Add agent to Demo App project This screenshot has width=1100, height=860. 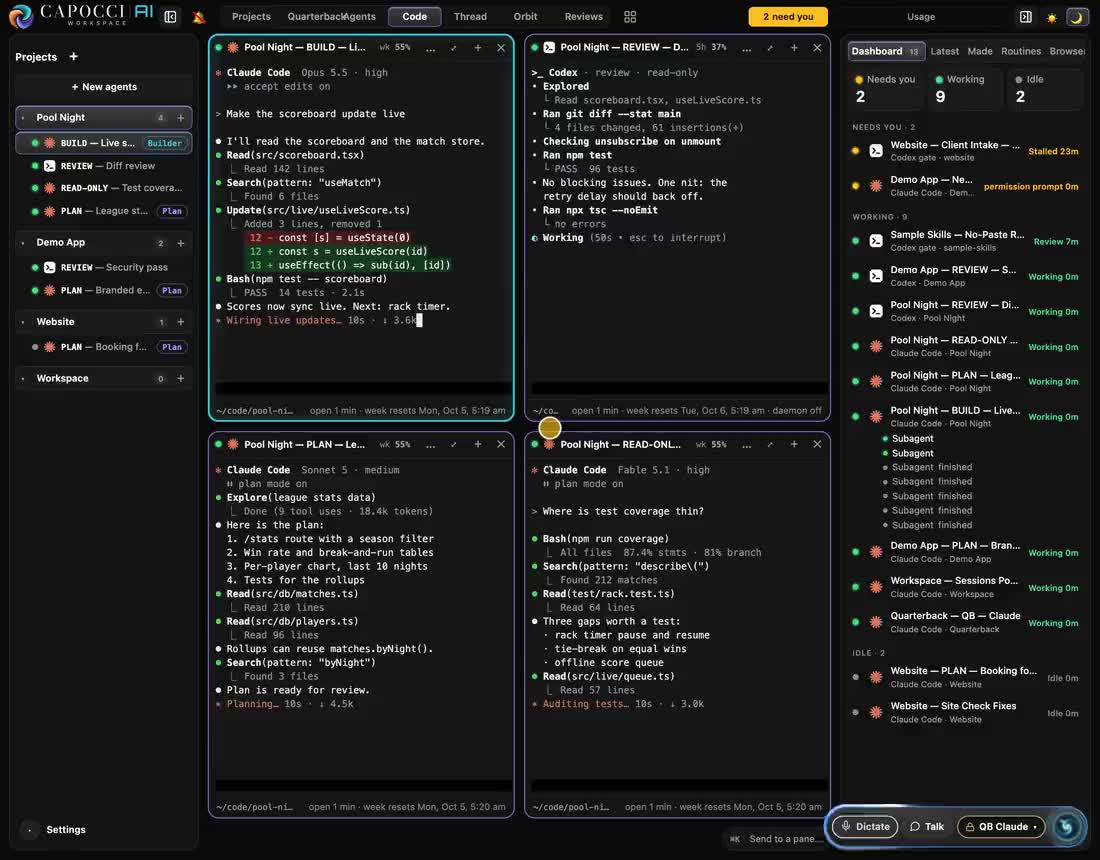click(180, 243)
